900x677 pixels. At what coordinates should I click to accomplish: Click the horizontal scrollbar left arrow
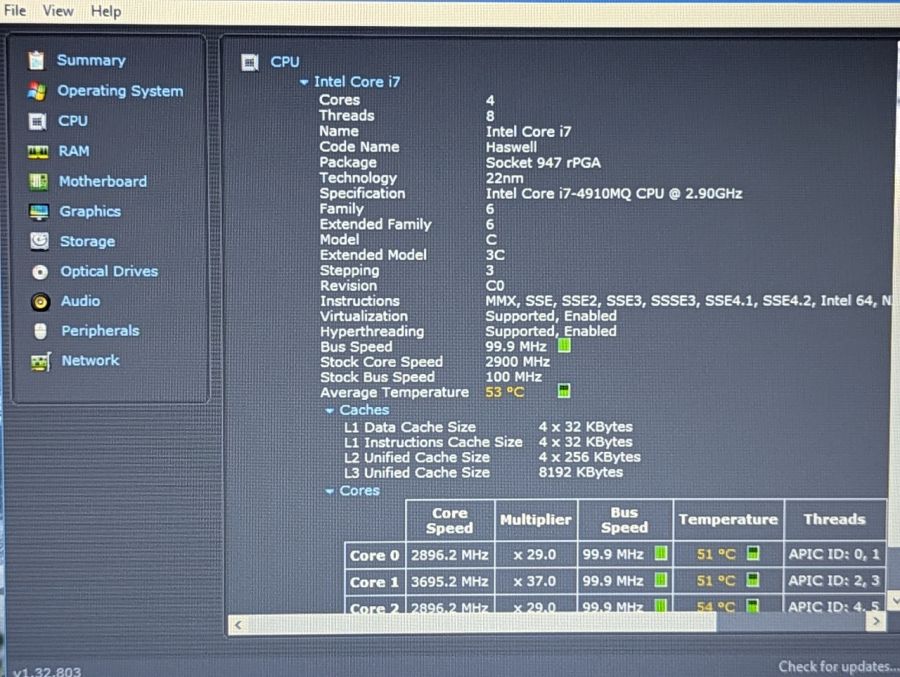point(238,625)
